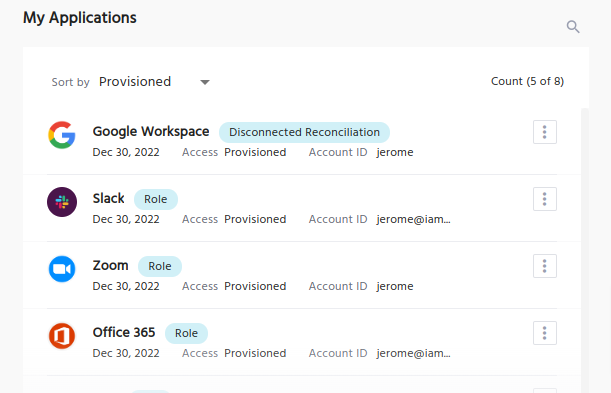Viewport: 611px width, 393px height.
Task: Click the applications list vertical scrollbar
Action: tap(585, 249)
